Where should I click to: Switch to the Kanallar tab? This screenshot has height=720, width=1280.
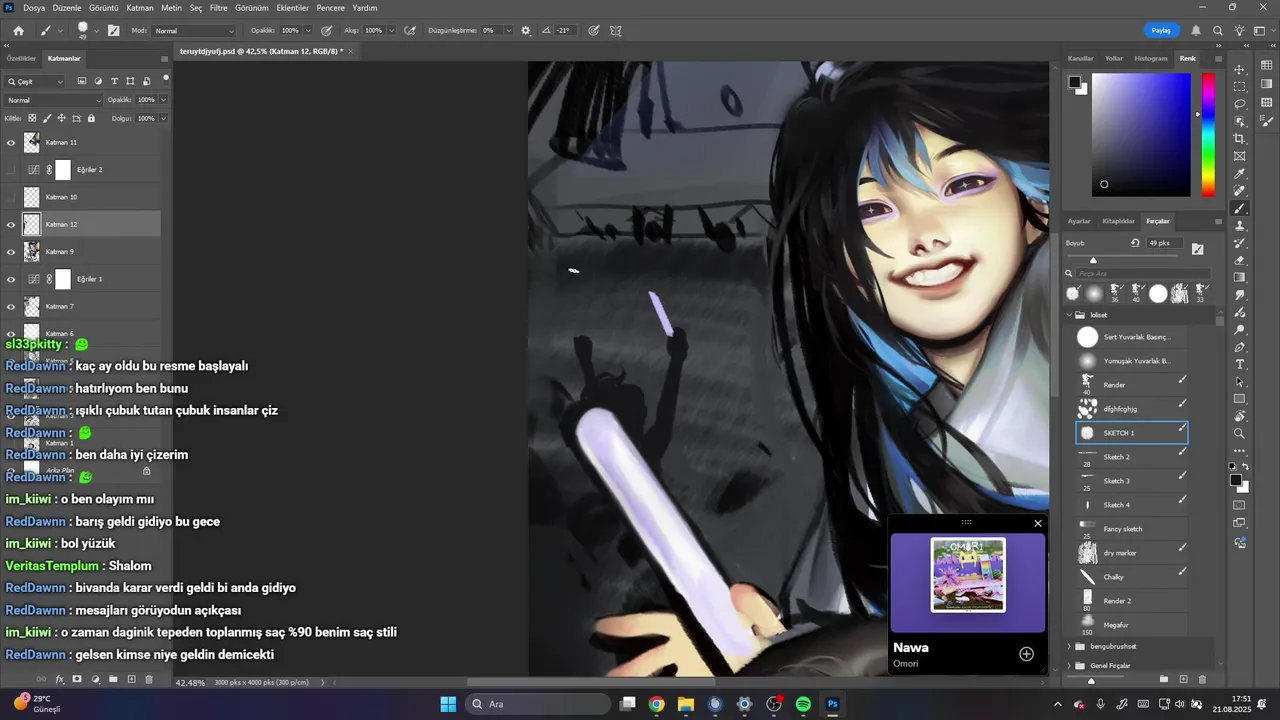tap(1081, 58)
